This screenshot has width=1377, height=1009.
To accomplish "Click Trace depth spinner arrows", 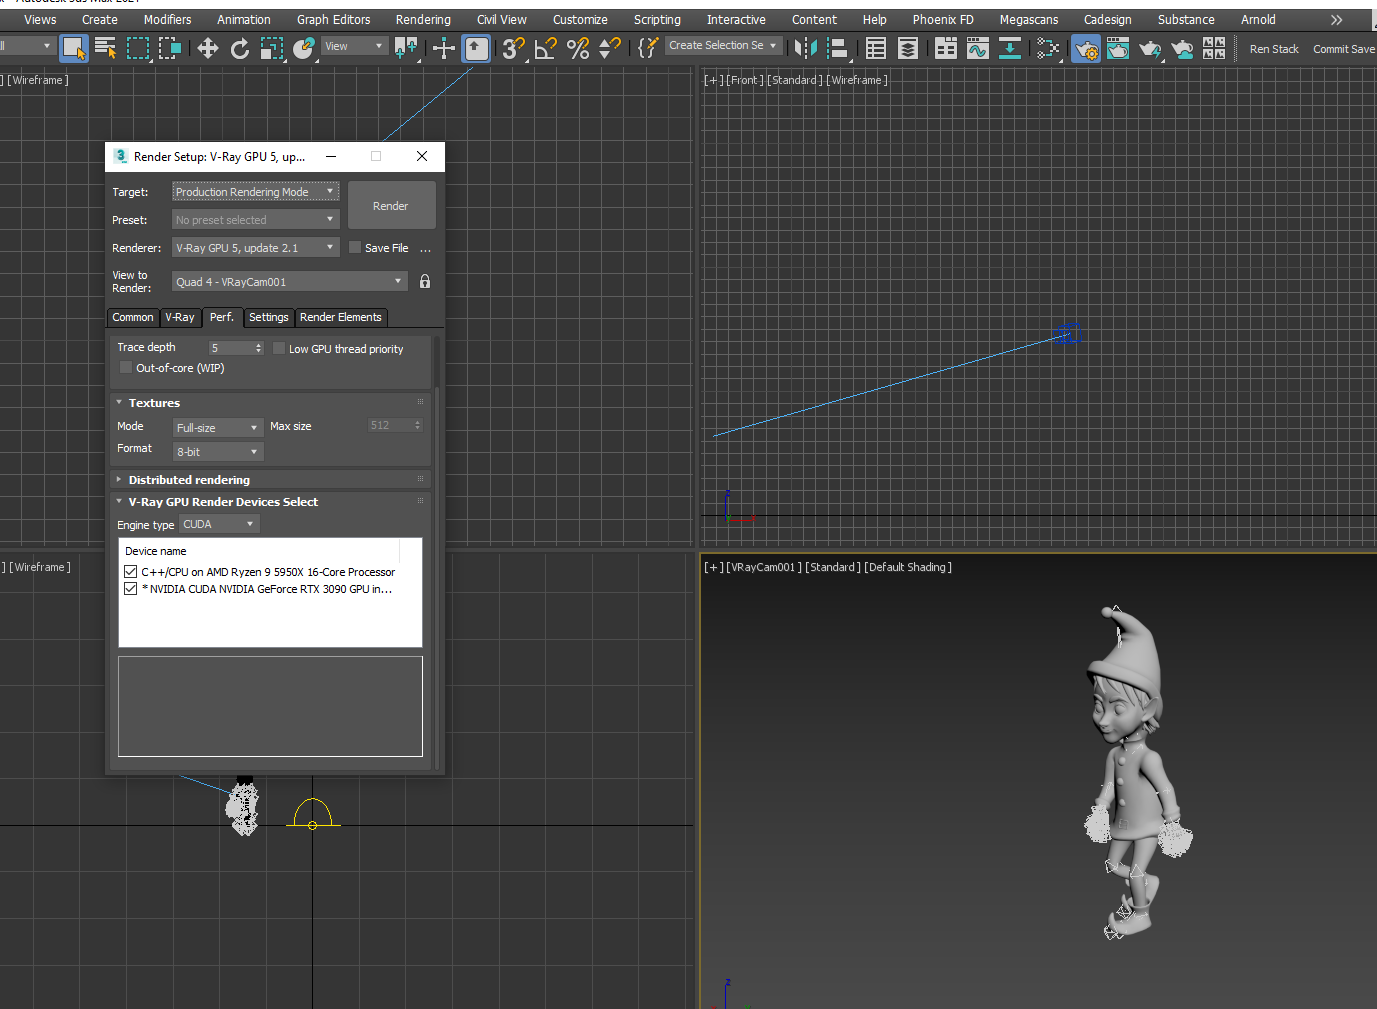I will [259, 348].
